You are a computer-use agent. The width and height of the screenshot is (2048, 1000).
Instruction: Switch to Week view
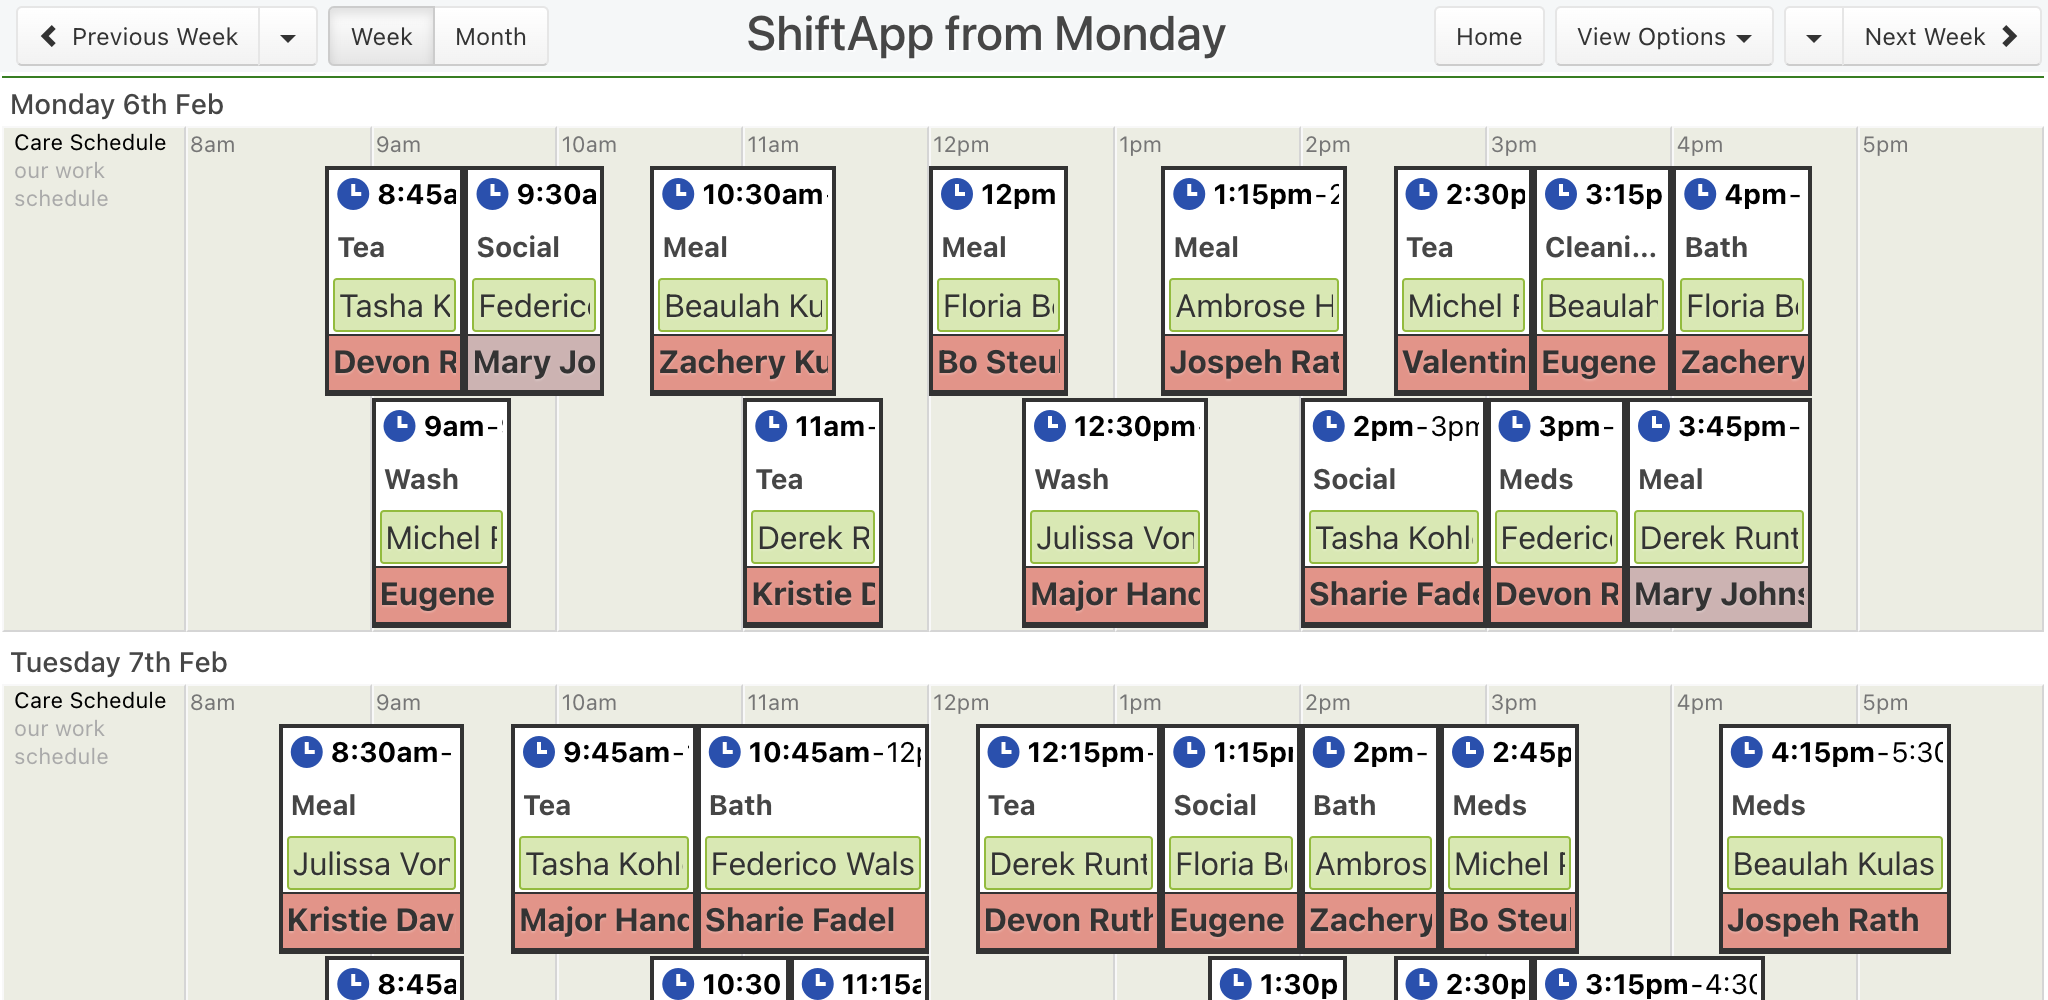coord(382,37)
